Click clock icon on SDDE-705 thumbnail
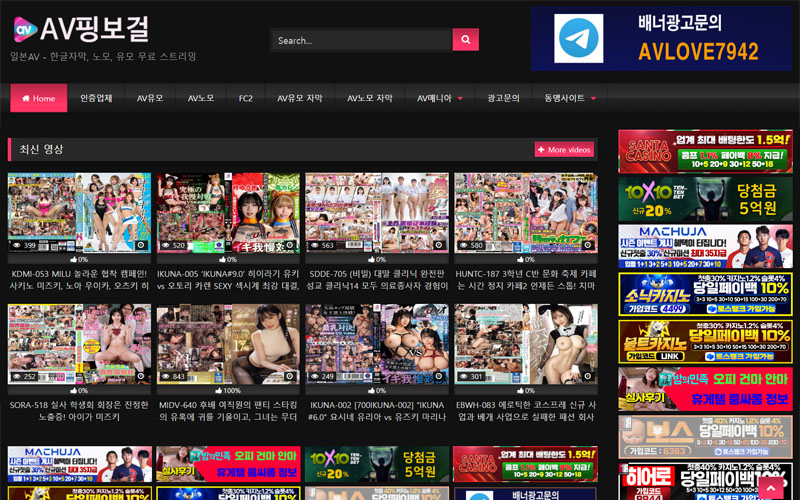 coord(439,245)
